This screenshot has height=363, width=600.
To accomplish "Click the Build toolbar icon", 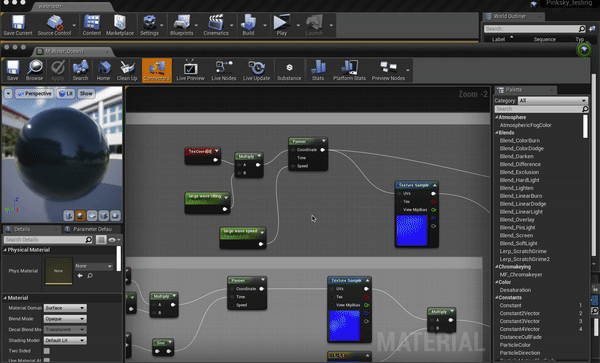I will pyautogui.click(x=248, y=25).
